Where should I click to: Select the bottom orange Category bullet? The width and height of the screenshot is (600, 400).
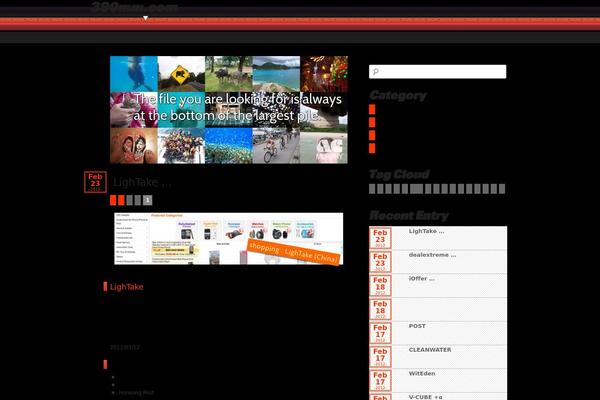point(372,148)
